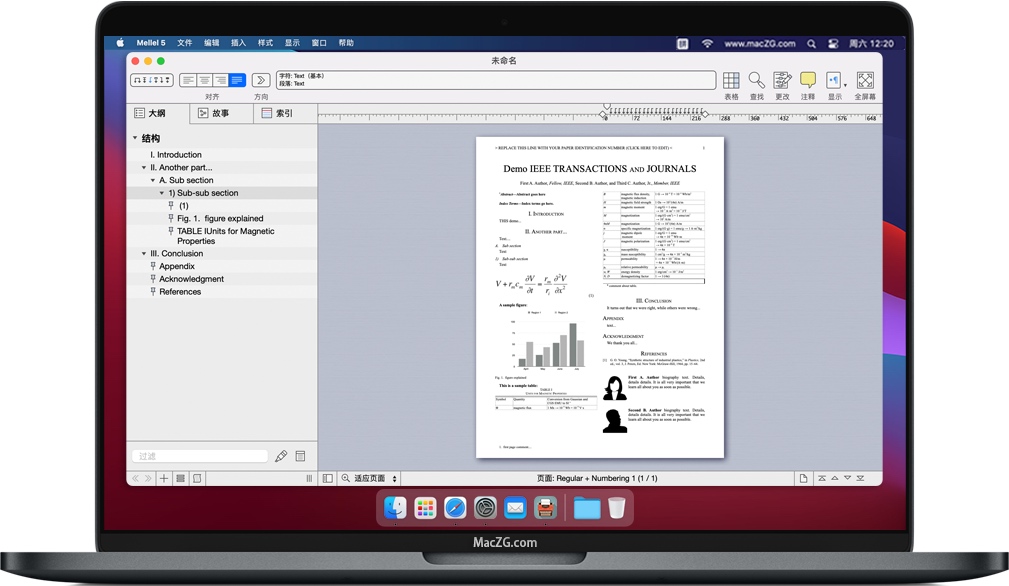
Task: Set text alignment to right
Action: point(221,80)
